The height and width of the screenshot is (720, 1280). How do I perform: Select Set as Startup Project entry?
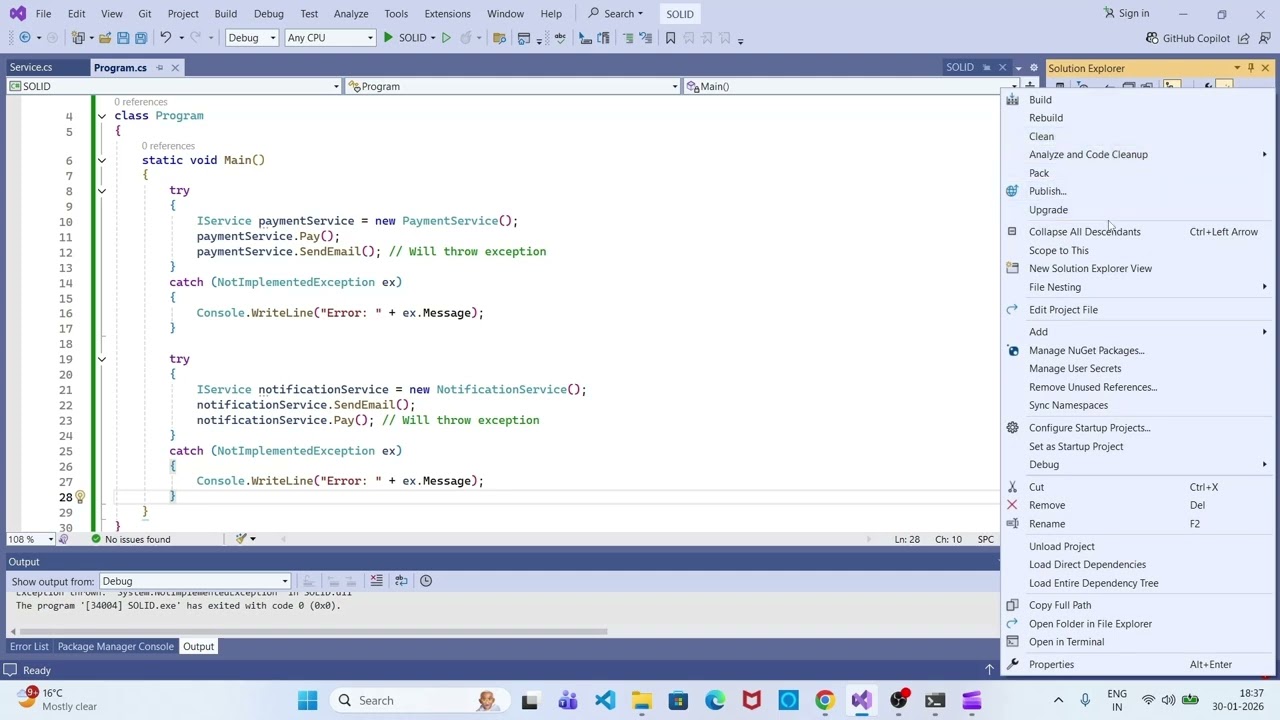point(1138,447)
